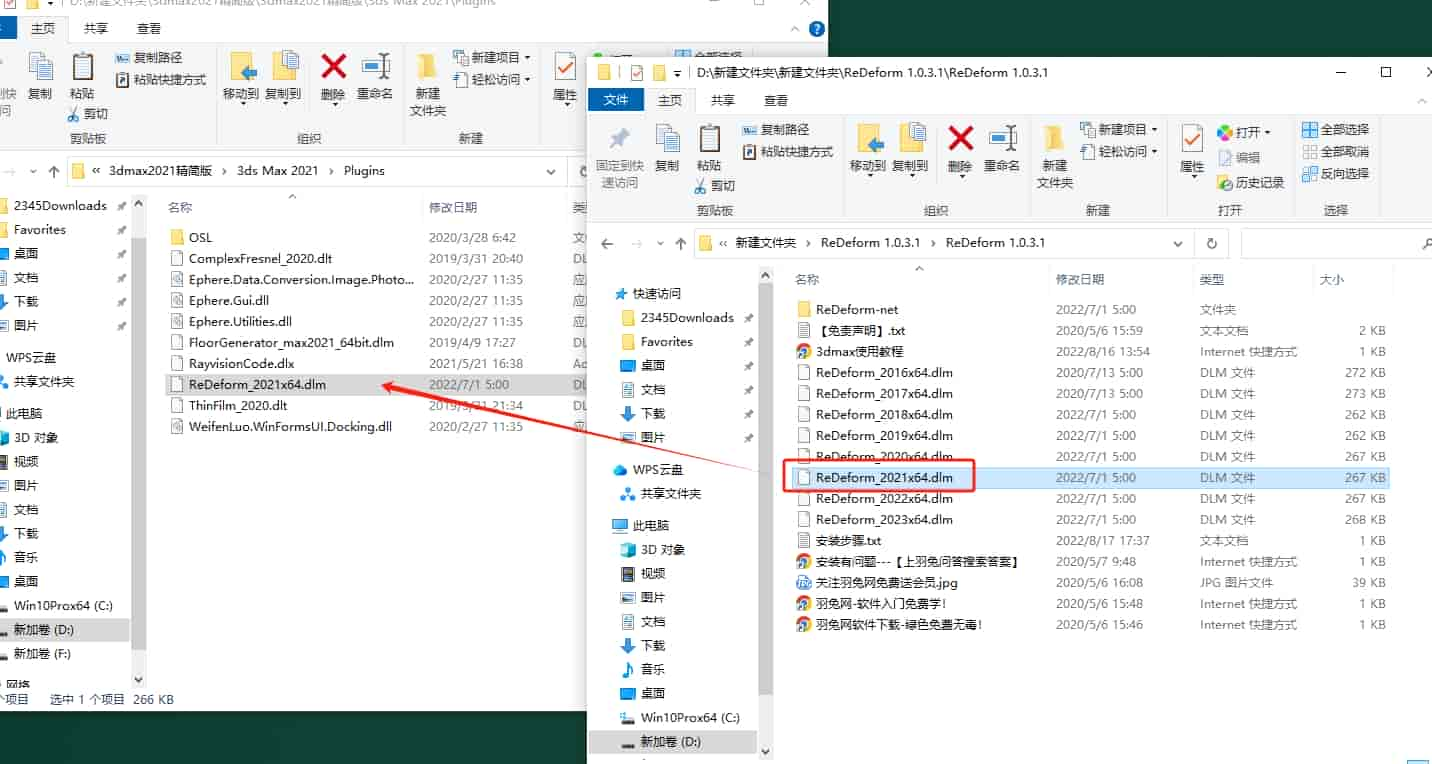Click Paste shortcut in back Plugins window ribbon
The image size is (1432, 764).
click(x=161, y=80)
